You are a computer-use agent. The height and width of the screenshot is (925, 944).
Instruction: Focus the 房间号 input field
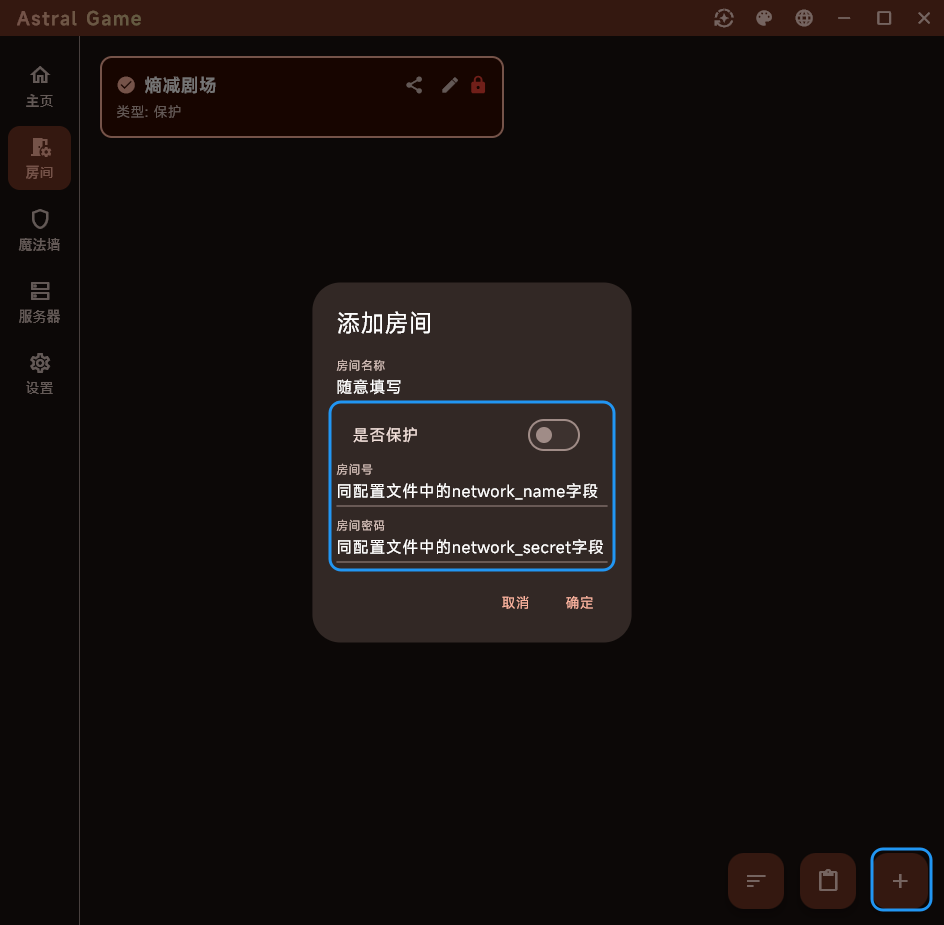(x=470, y=491)
